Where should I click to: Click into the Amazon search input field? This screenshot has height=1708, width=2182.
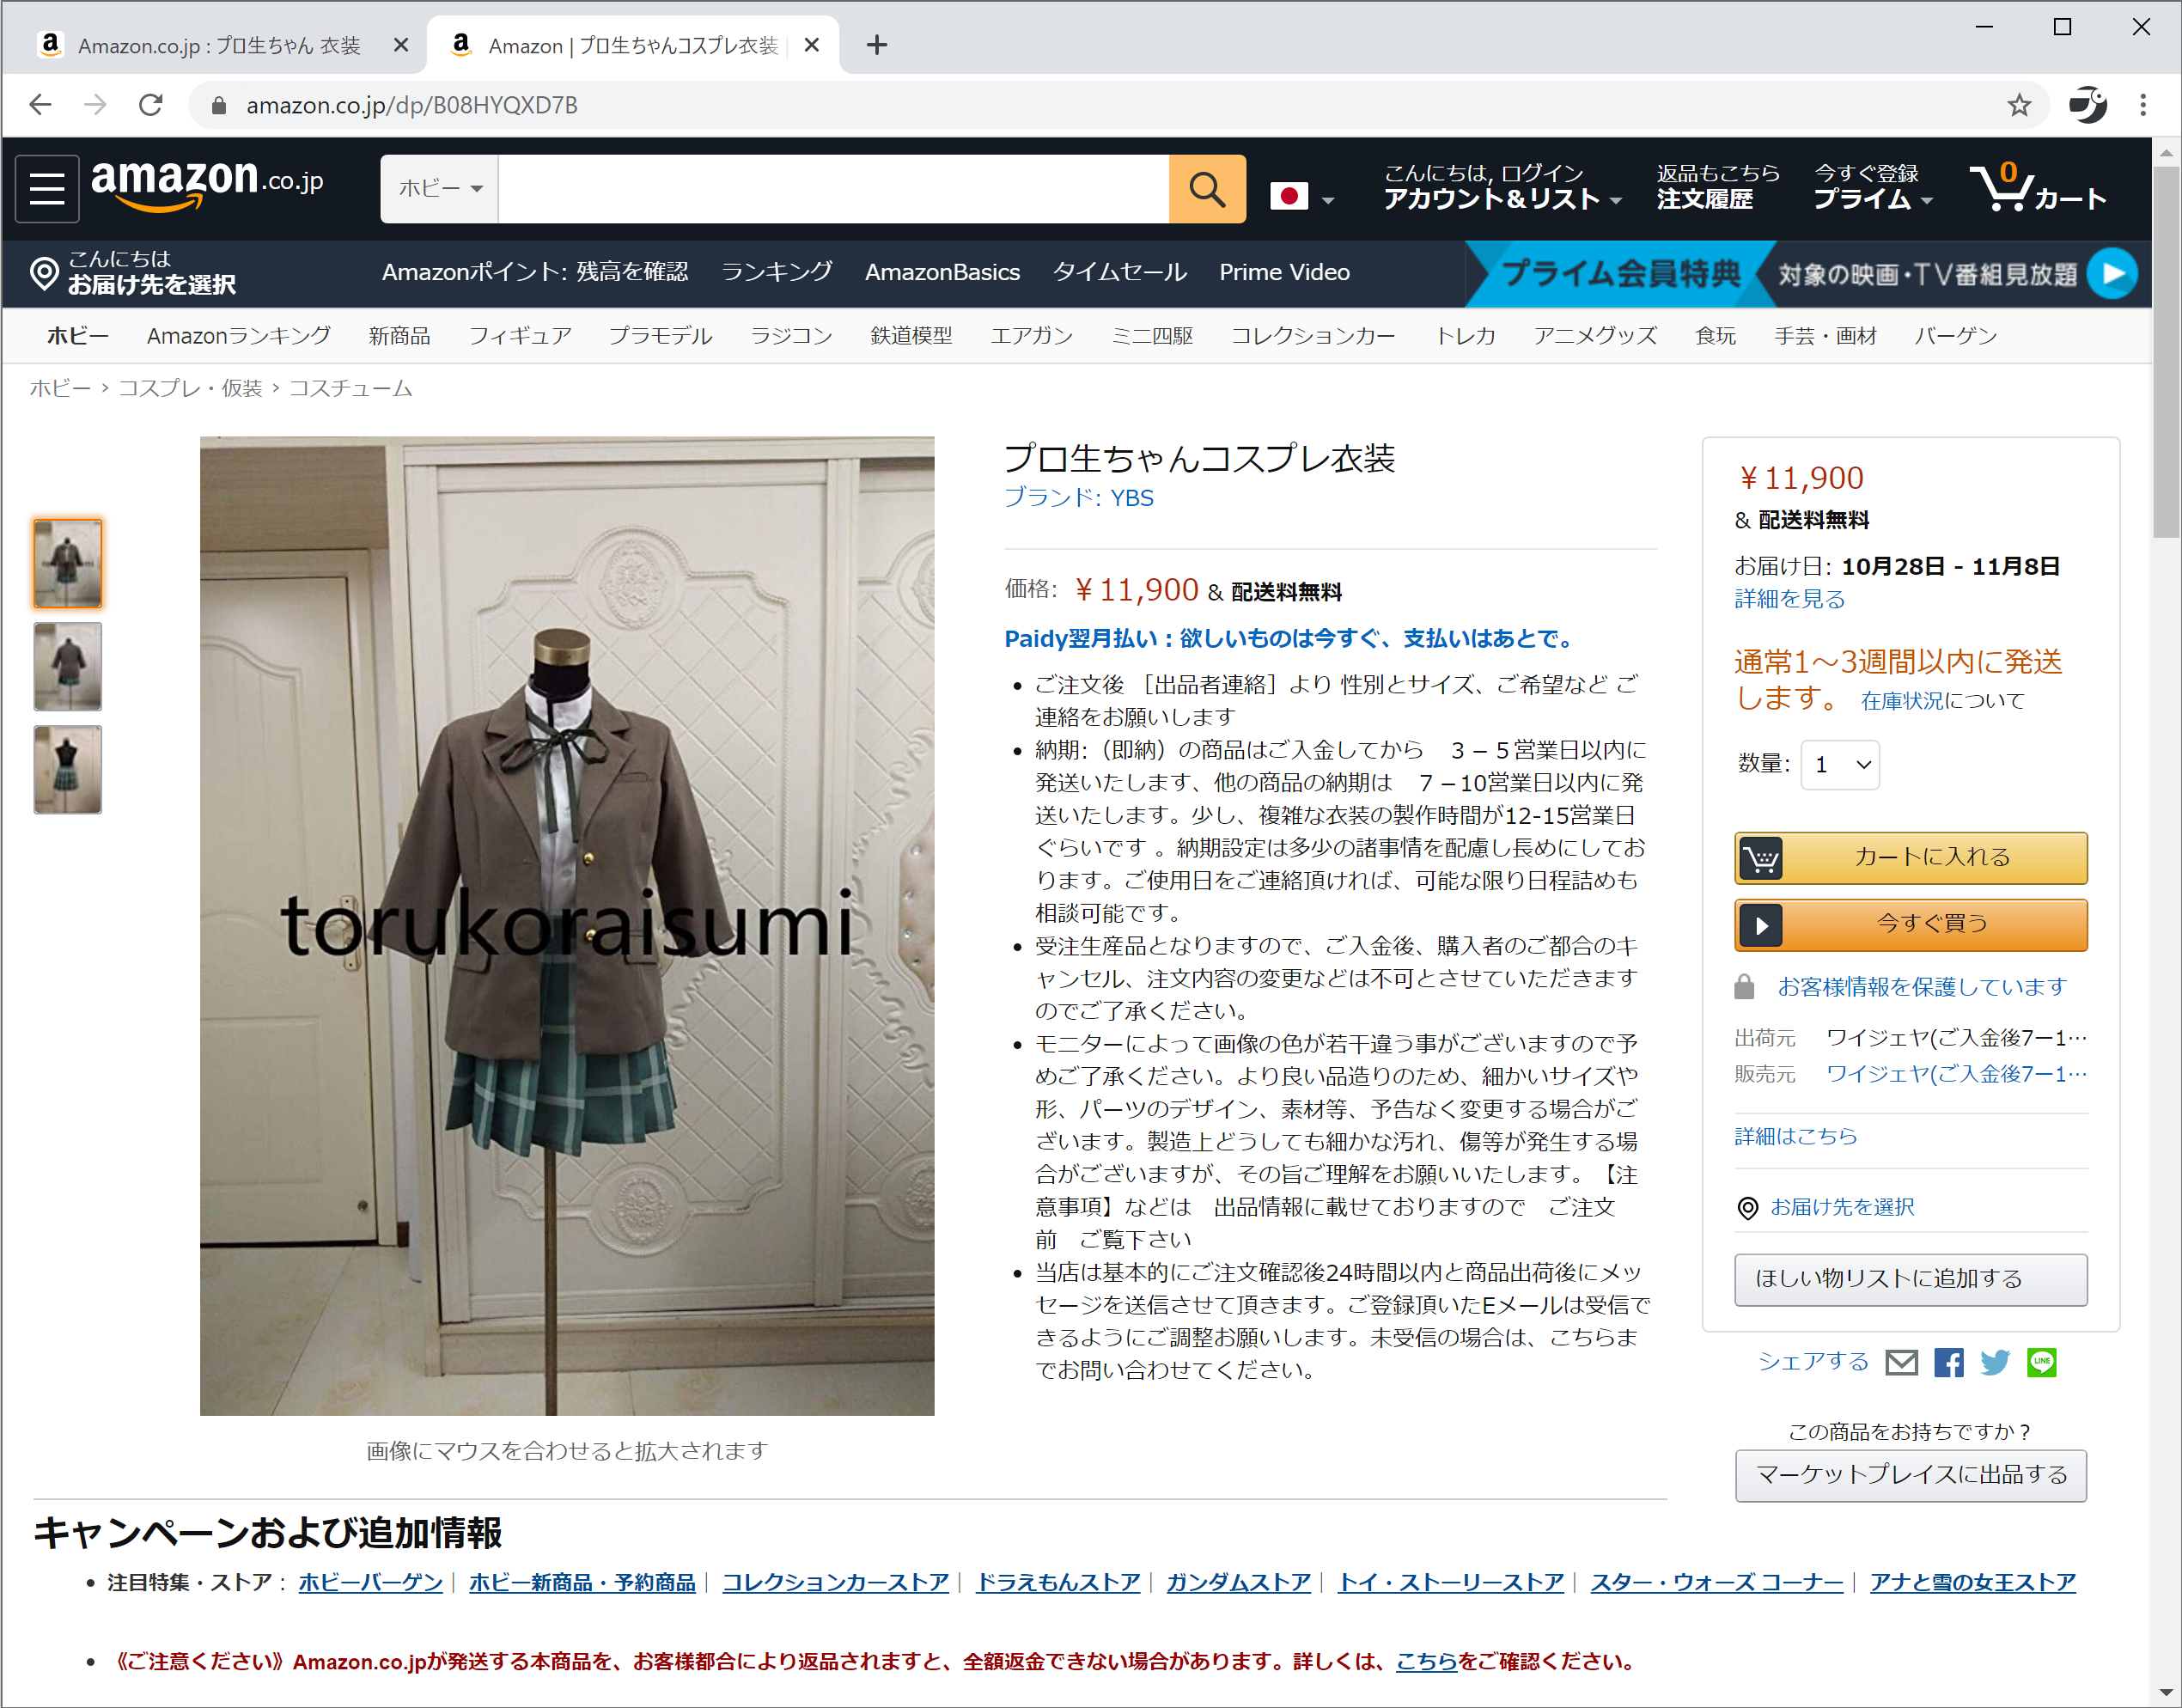pos(832,188)
